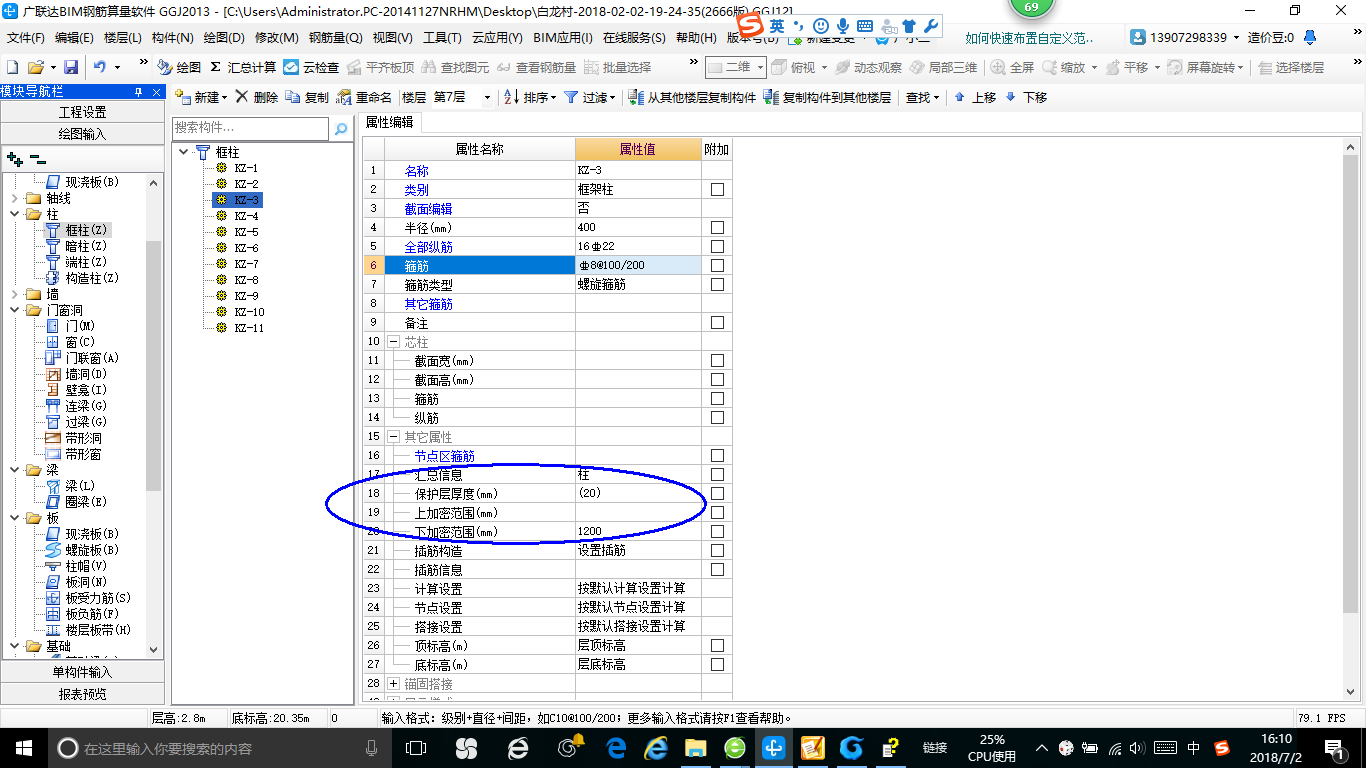Click 上移 move up arrow
The width and height of the screenshot is (1366, 768).
[x=975, y=97]
